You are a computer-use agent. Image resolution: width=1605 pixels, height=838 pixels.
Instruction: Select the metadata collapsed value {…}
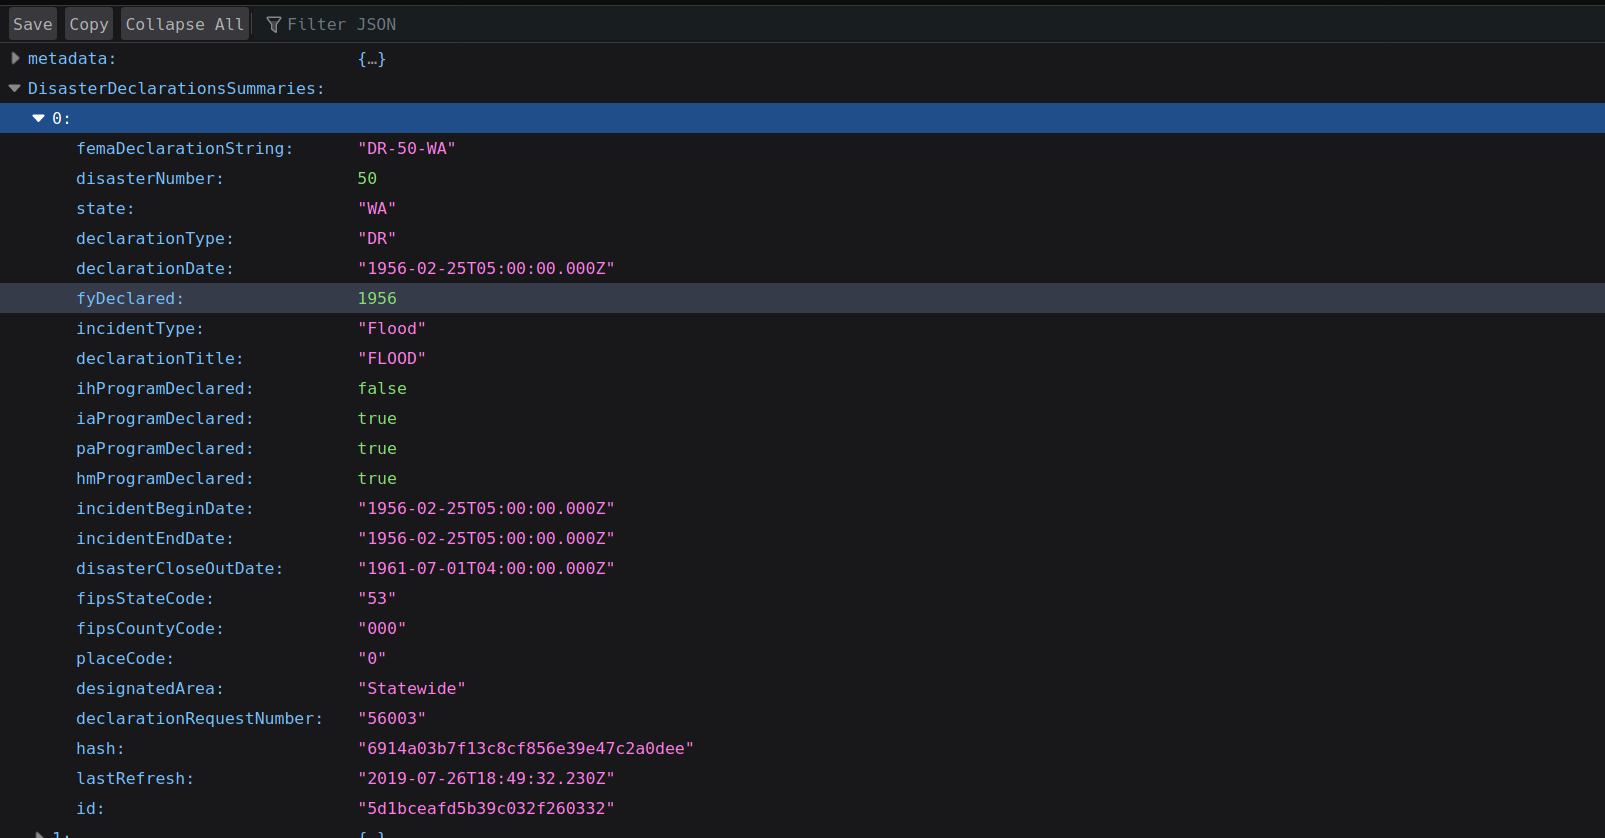point(372,58)
